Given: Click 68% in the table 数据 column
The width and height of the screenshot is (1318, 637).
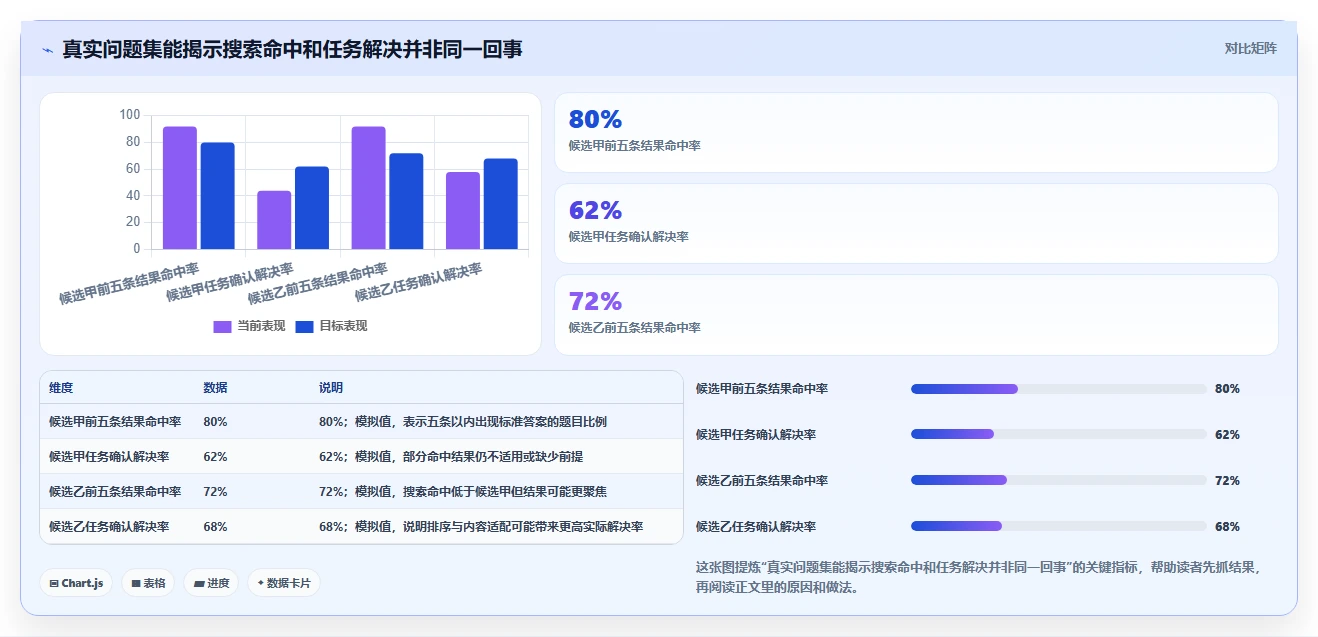Looking at the screenshot, I should 215,527.
